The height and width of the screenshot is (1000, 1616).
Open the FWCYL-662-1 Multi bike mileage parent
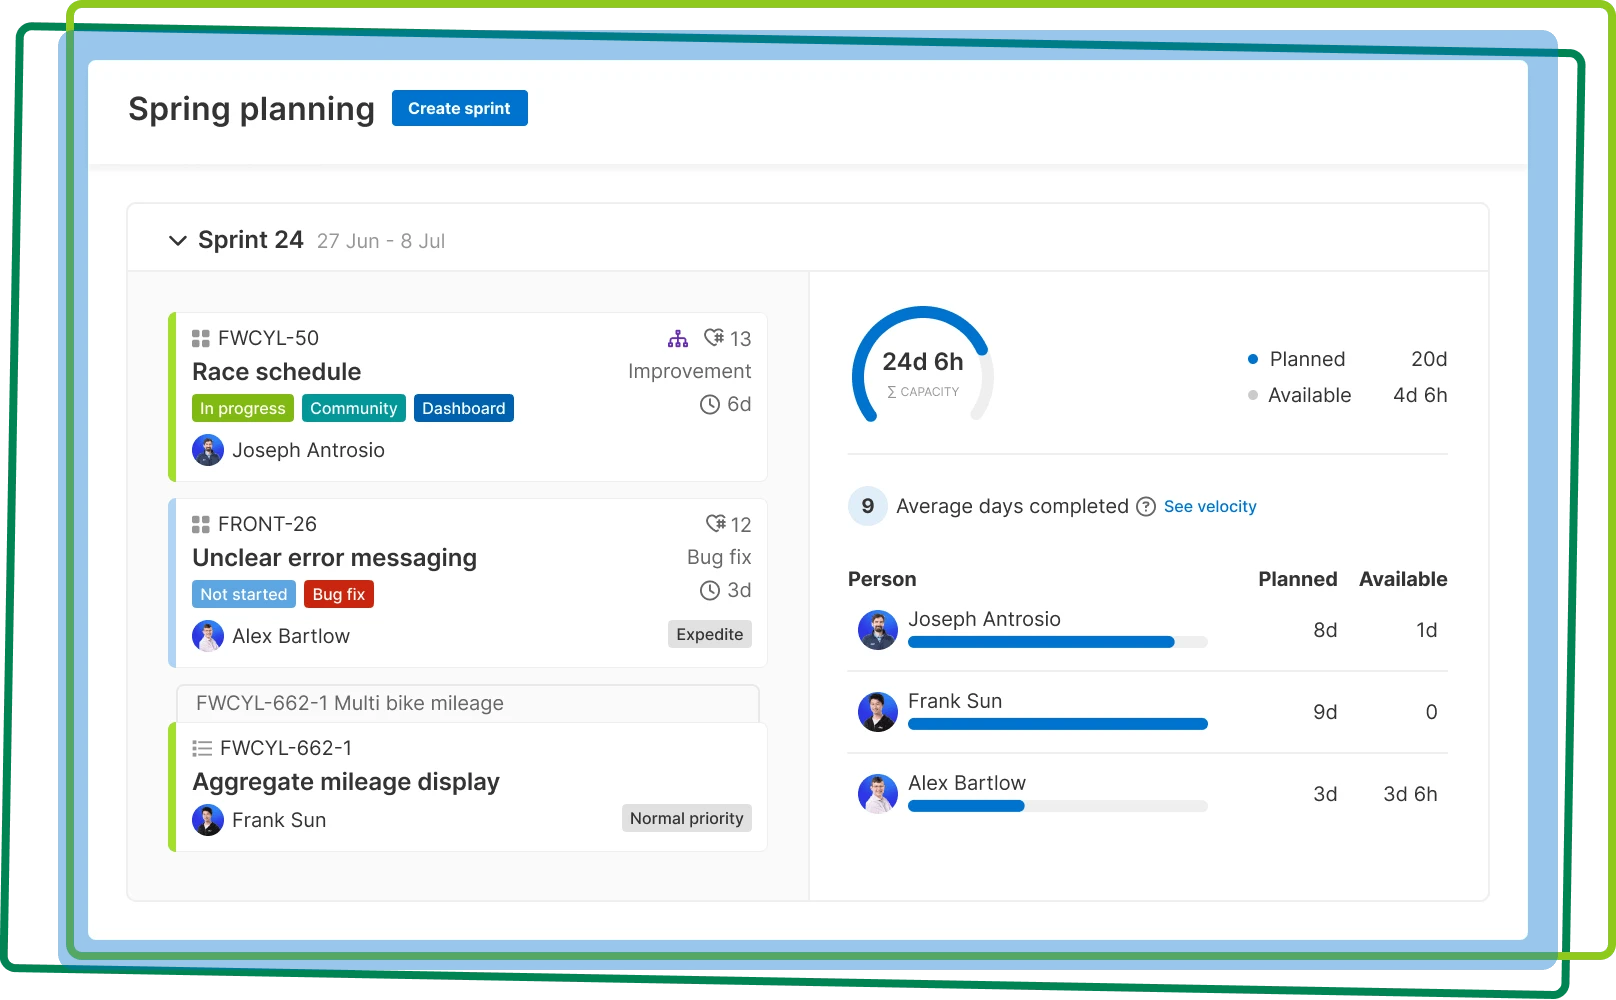click(x=350, y=703)
